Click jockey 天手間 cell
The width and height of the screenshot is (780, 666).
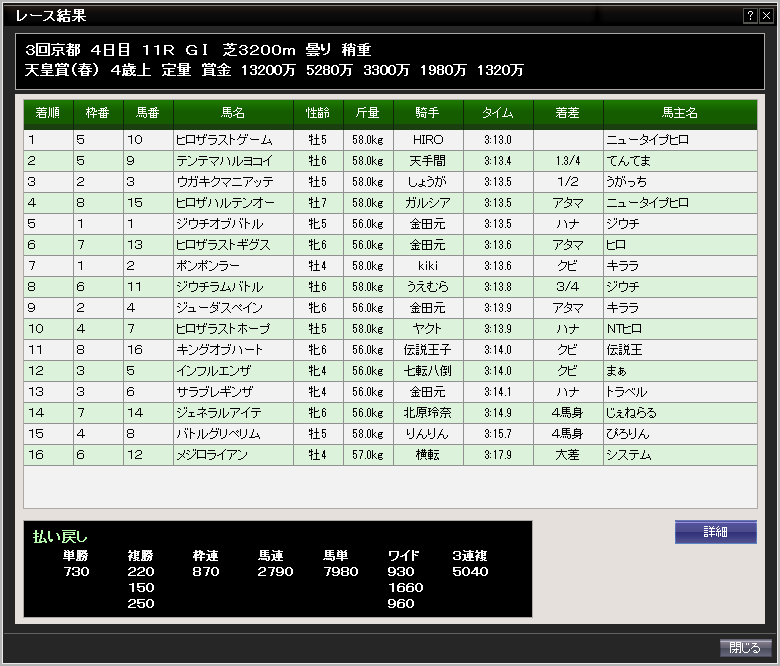428,161
